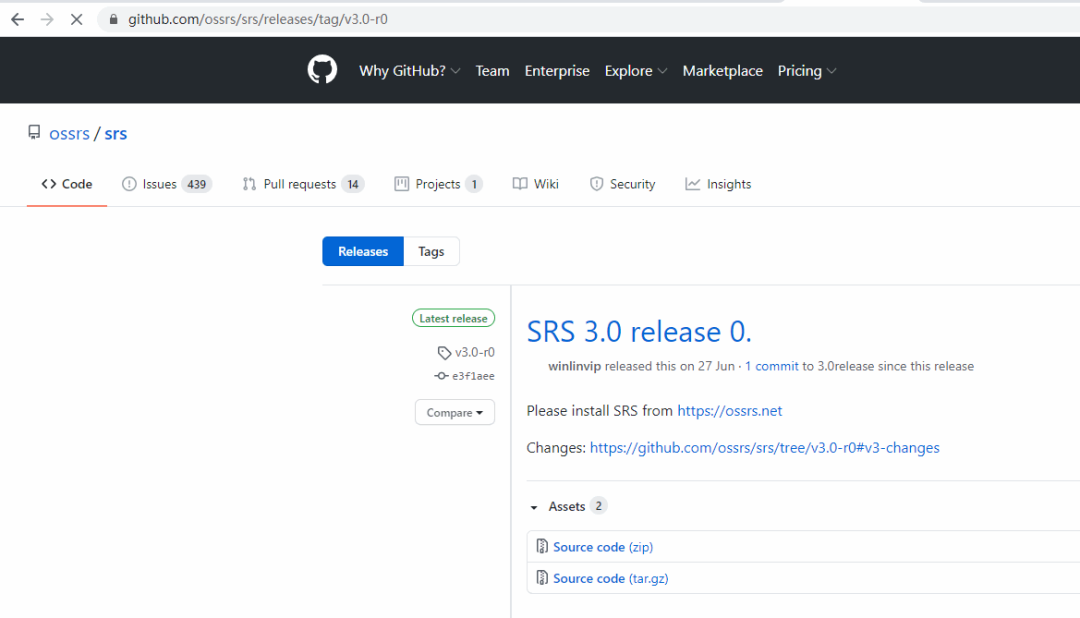Click the Assets count badge 2
This screenshot has height=618, width=1080.
tap(599, 506)
